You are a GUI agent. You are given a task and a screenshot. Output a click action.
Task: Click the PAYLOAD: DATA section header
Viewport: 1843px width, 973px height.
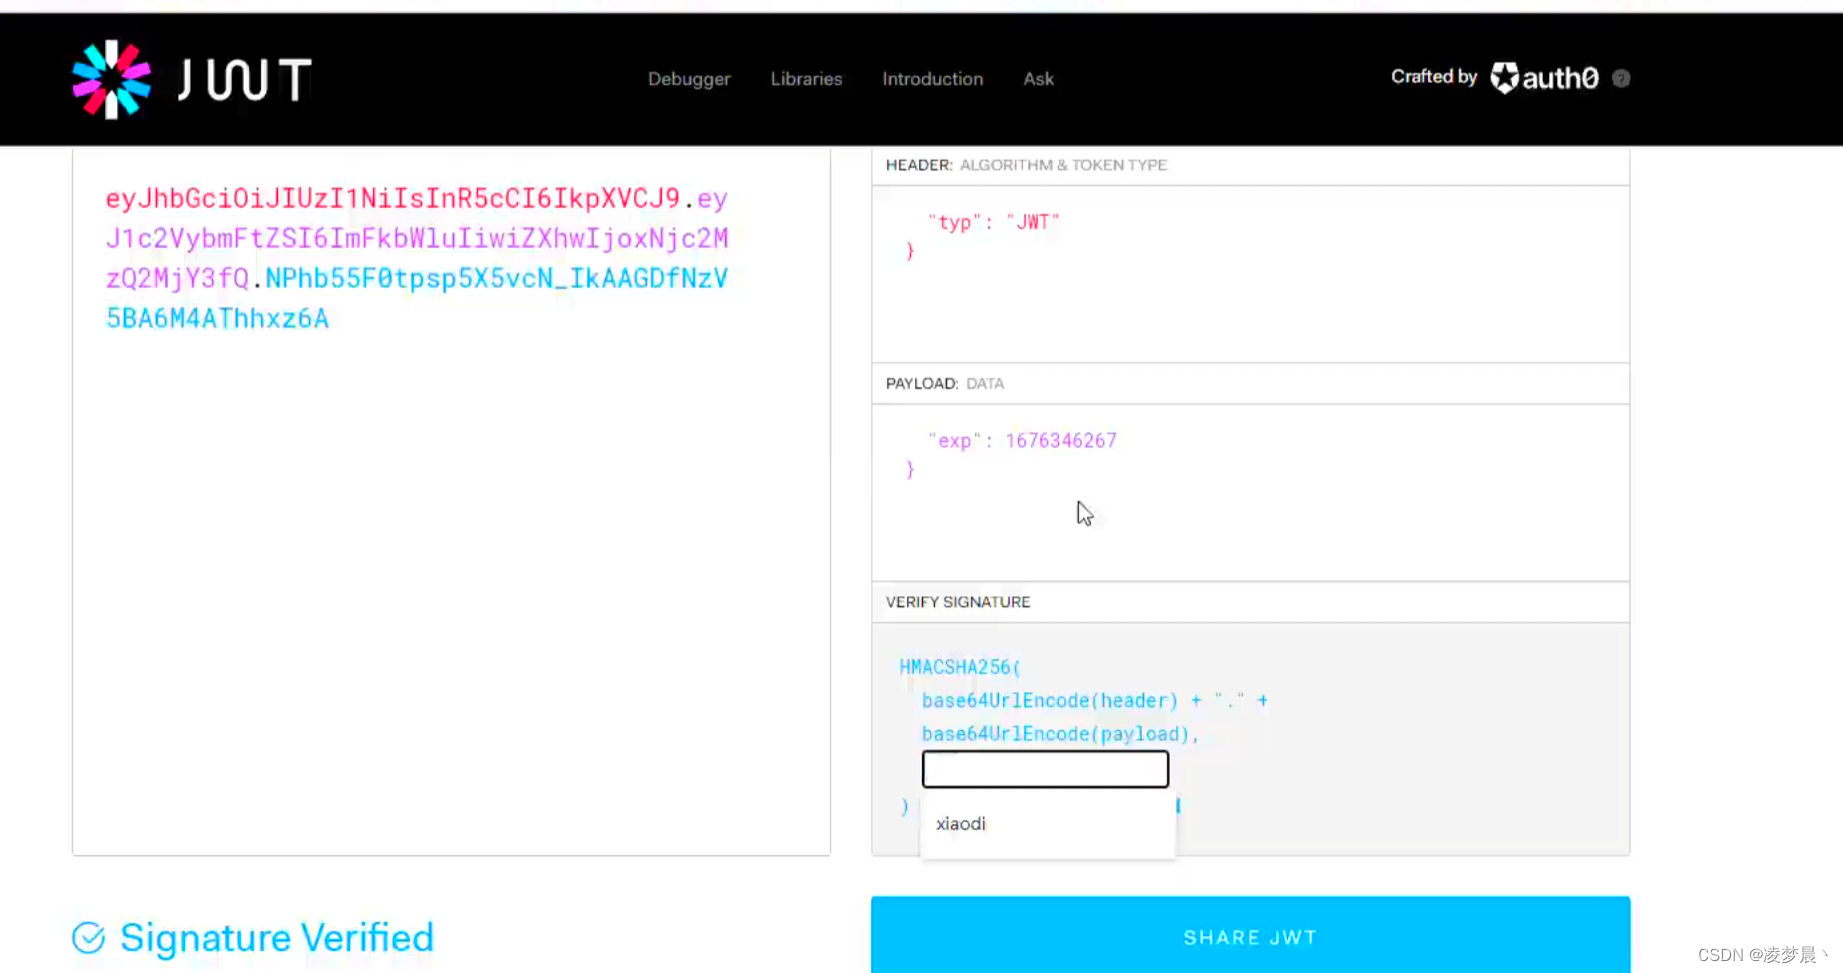click(944, 383)
